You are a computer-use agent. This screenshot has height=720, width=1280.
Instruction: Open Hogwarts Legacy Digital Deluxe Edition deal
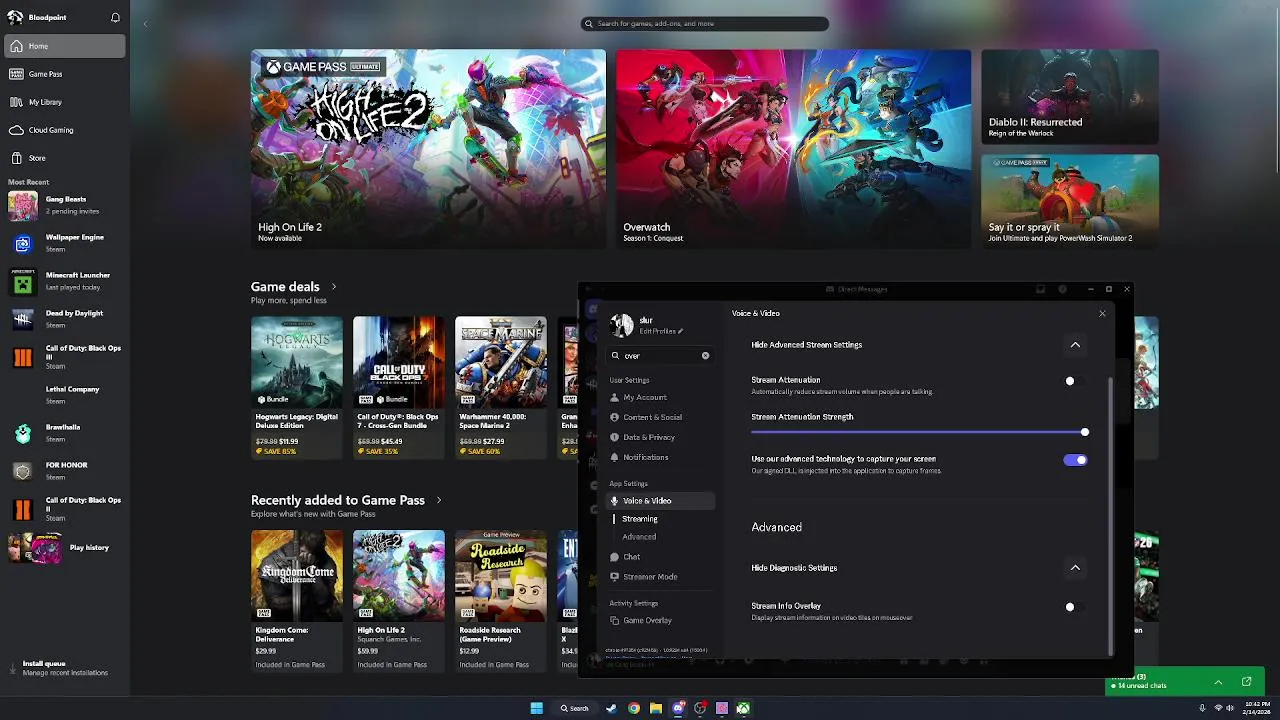click(x=297, y=387)
